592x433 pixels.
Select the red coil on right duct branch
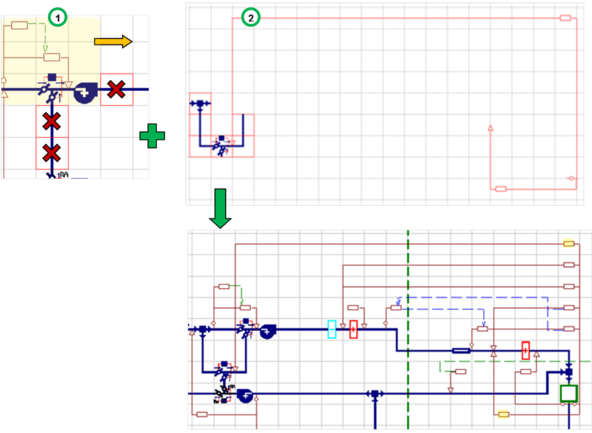click(x=526, y=351)
